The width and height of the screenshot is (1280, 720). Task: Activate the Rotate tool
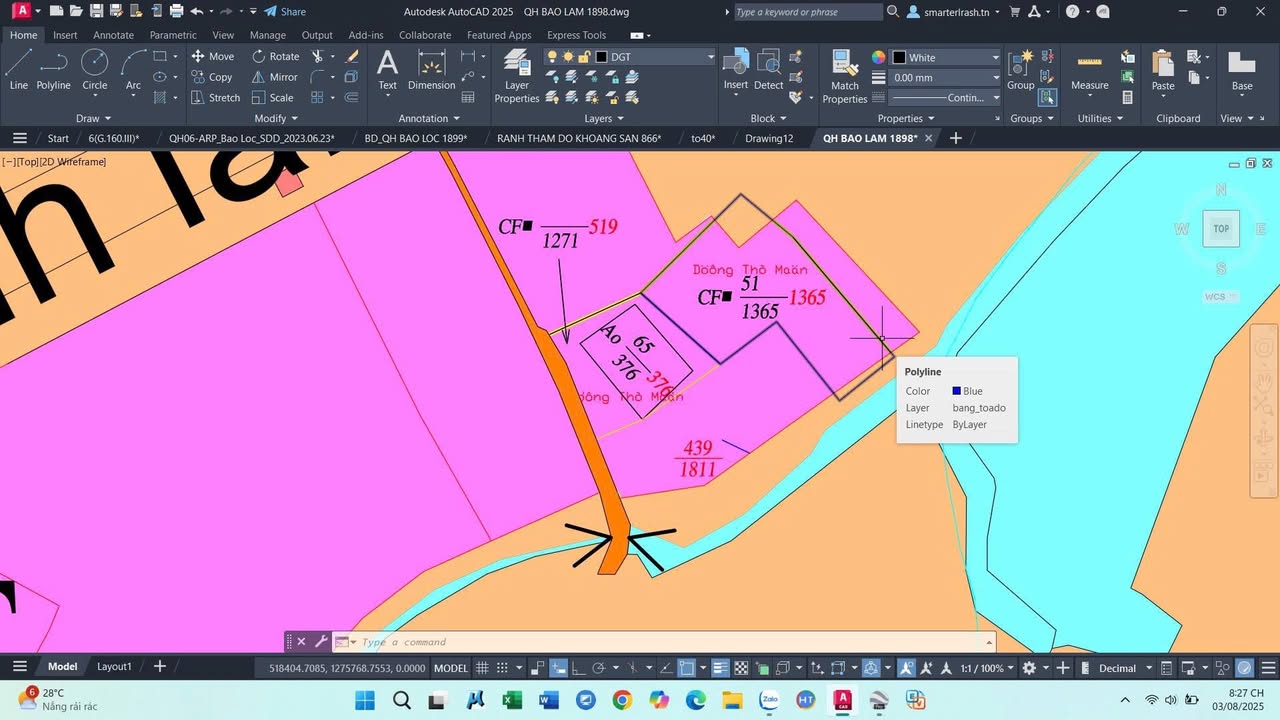coord(276,56)
